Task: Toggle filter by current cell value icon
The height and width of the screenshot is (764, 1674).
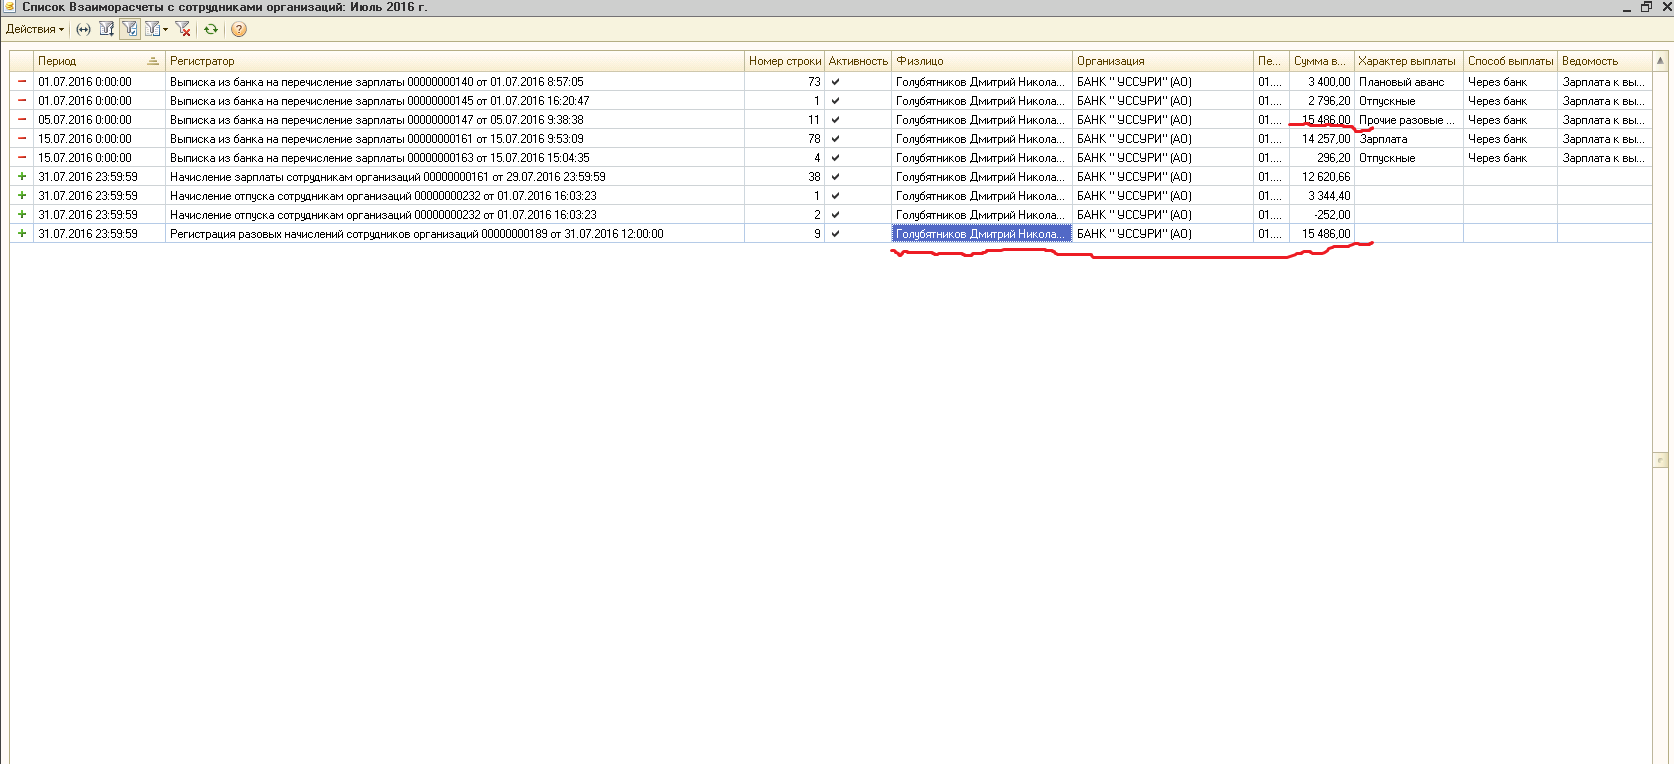Action: (130, 29)
